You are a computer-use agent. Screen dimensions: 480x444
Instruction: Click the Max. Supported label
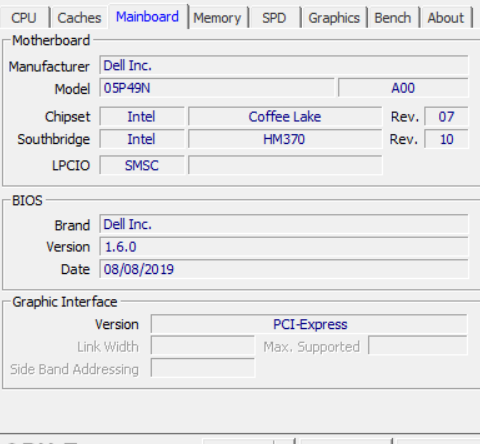(312, 347)
